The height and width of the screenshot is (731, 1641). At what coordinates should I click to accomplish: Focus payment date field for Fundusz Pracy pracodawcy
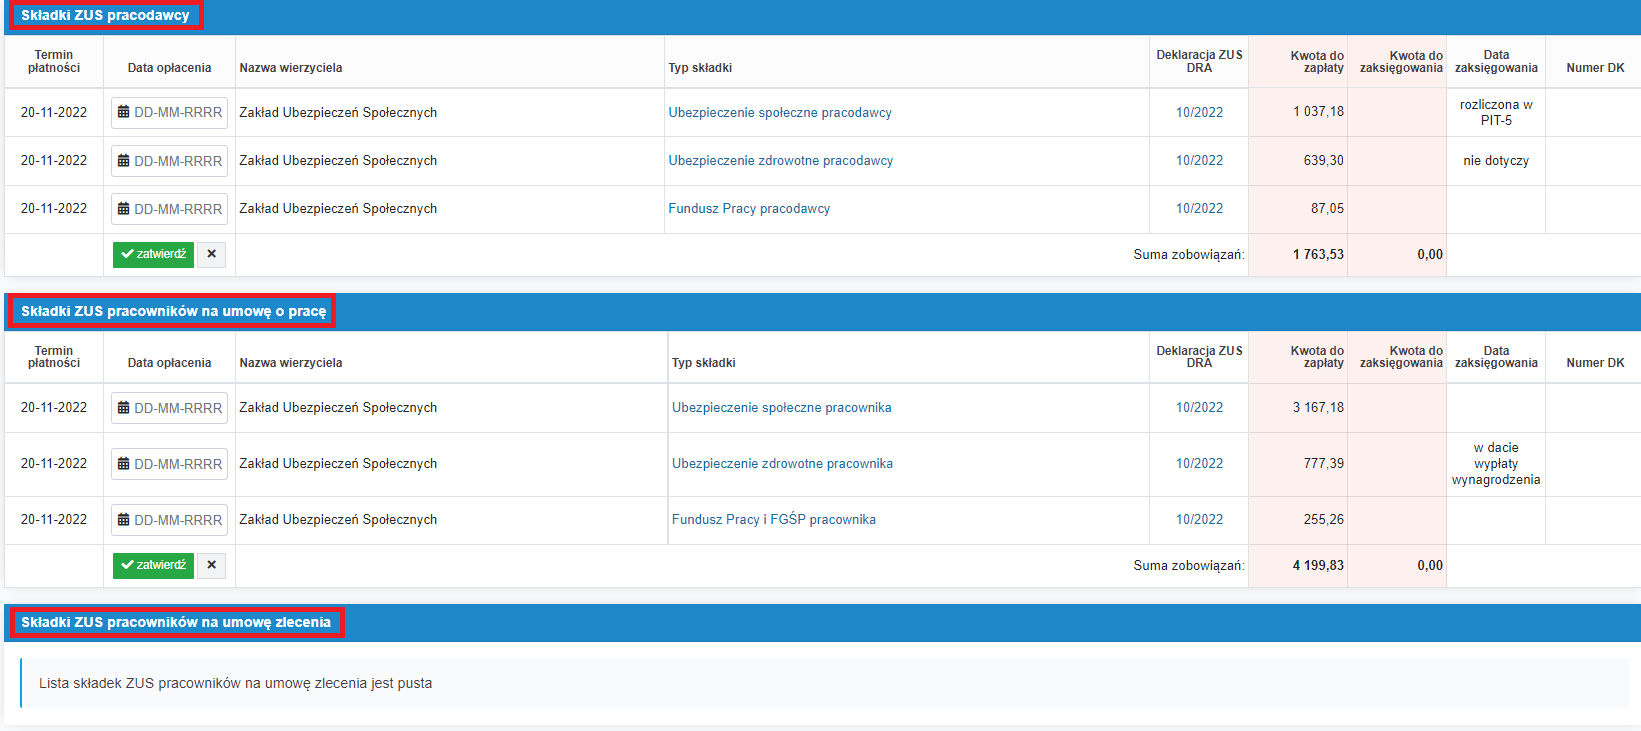169,209
